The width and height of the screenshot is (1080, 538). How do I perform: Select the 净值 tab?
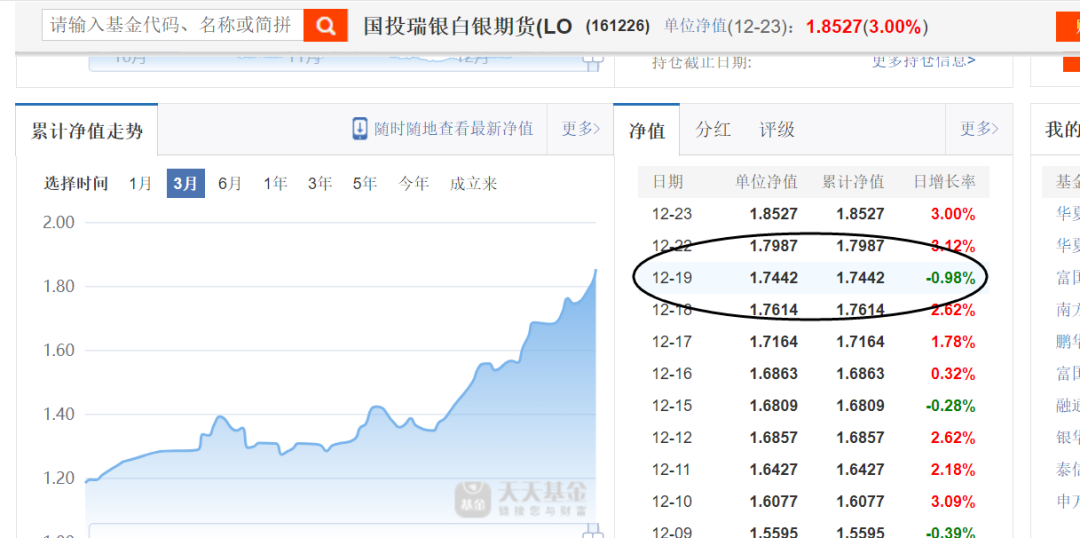pyautogui.click(x=647, y=130)
